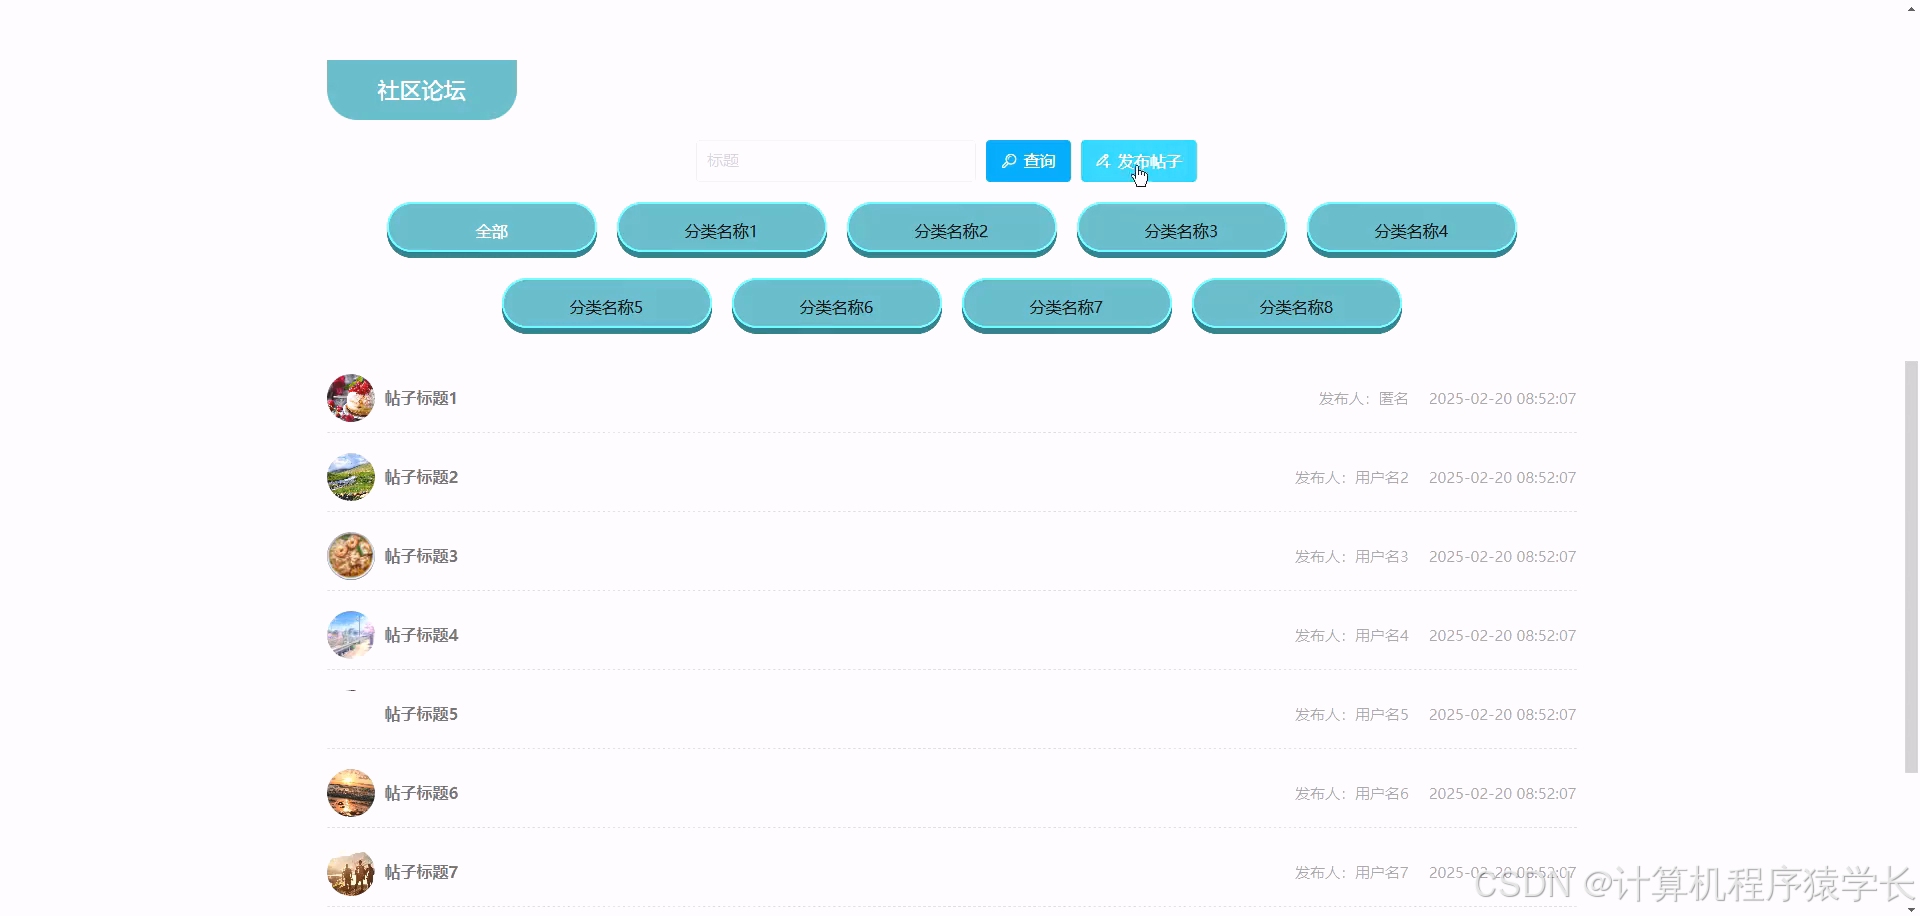The height and width of the screenshot is (916, 1920).
Task: Click the avatar of 帖子标题3
Action: click(351, 556)
